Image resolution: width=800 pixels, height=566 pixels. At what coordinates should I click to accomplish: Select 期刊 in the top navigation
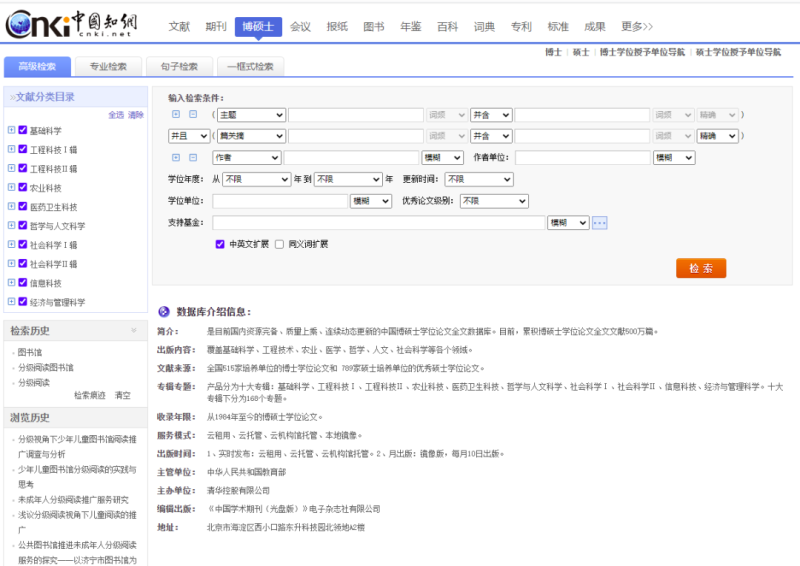pos(216,26)
